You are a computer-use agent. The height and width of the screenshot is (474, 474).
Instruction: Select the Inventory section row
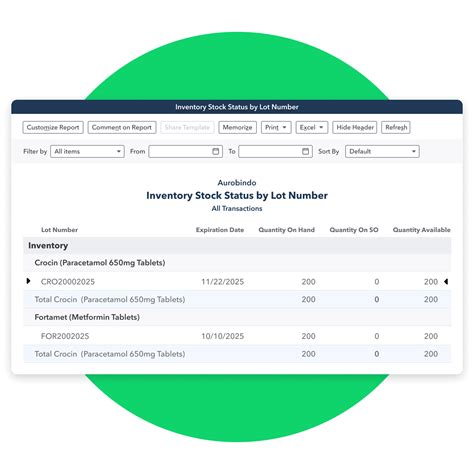(237, 246)
